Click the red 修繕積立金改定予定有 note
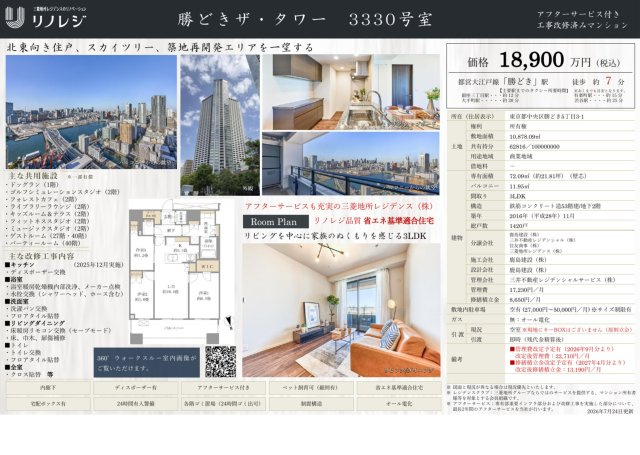The width and height of the screenshot is (640, 455). click(x=567, y=362)
